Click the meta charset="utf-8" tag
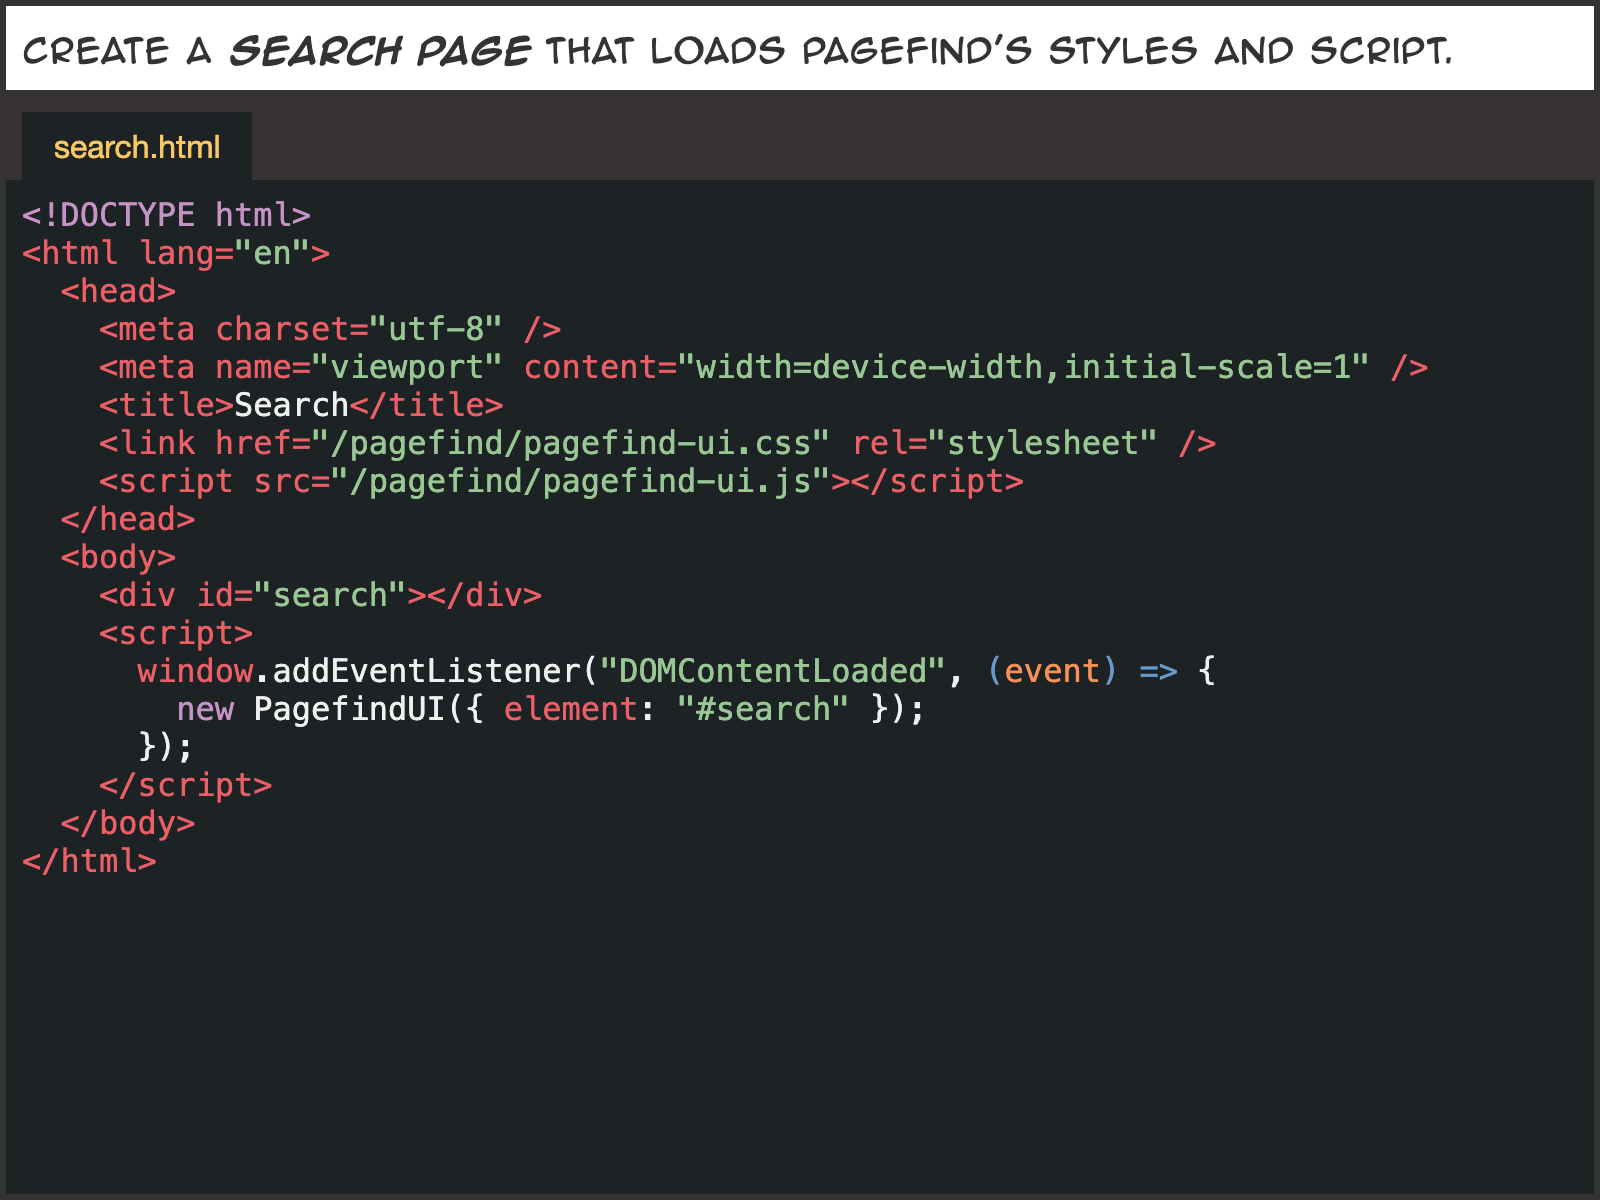1600x1200 pixels. tap(329, 329)
